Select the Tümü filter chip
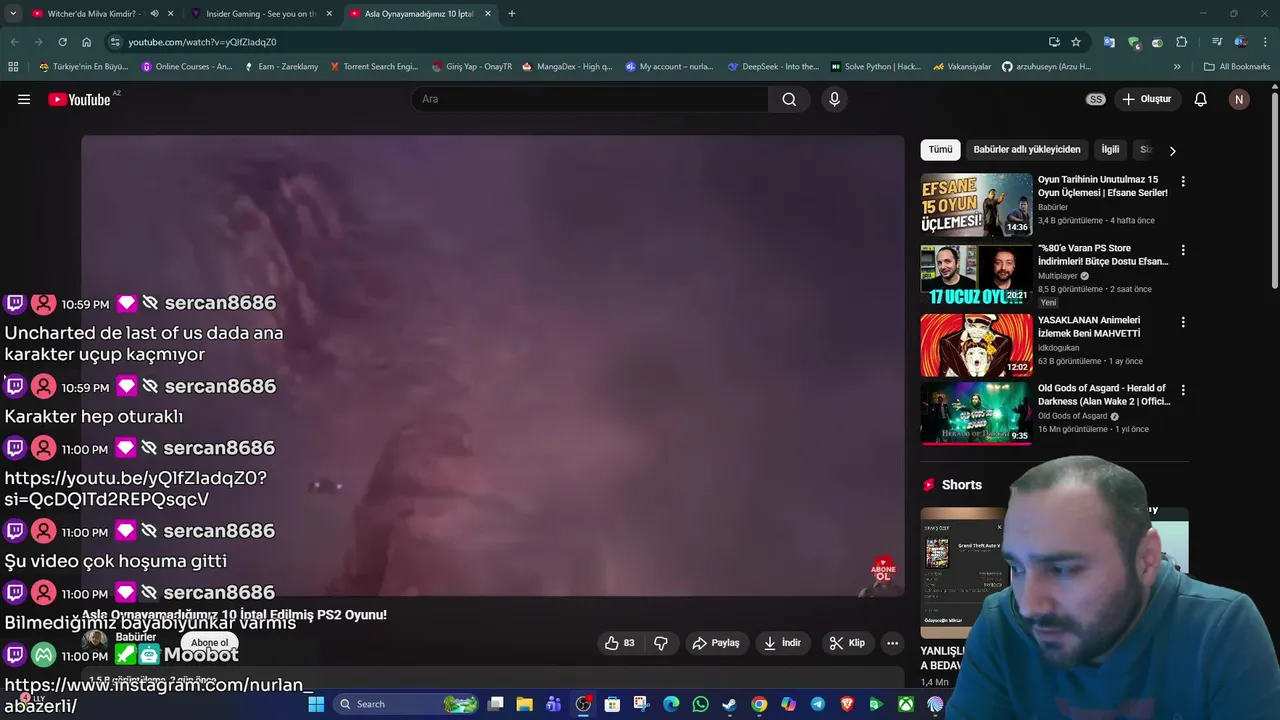Viewport: 1280px width, 720px height. pos(940,150)
